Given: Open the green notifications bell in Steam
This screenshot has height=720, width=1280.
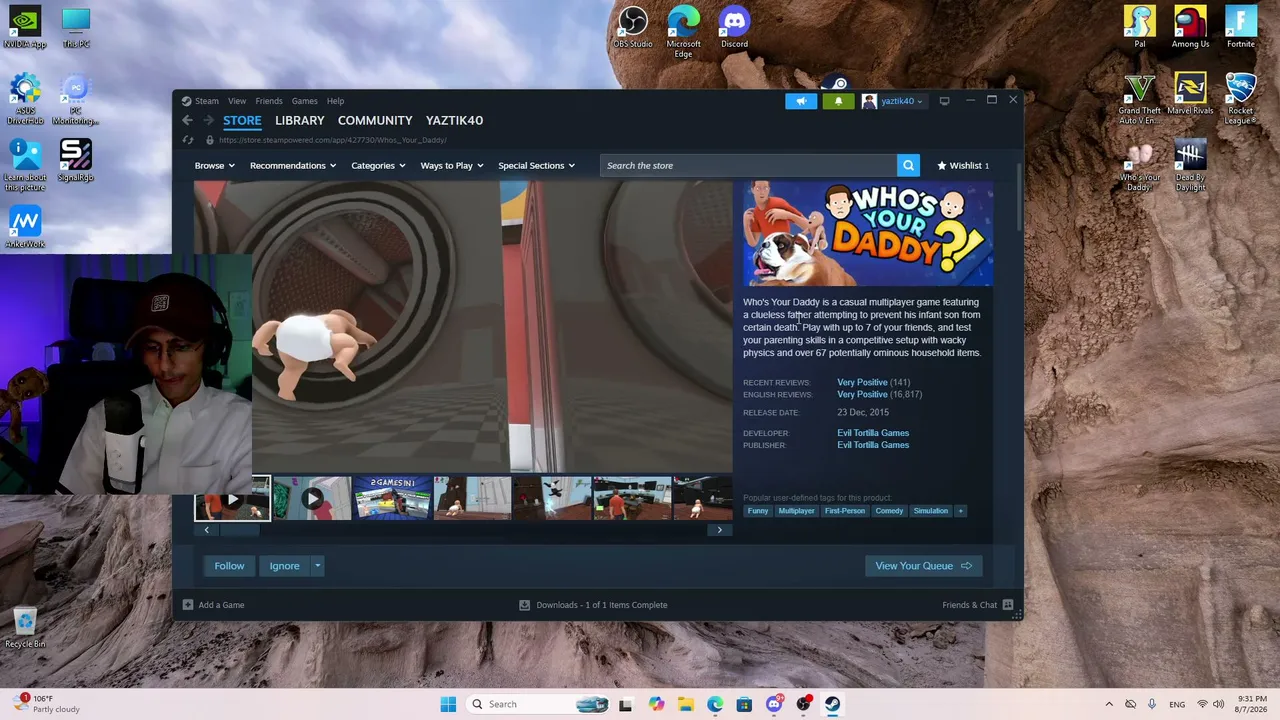Looking at the screenshot, I should pos(838,101).
